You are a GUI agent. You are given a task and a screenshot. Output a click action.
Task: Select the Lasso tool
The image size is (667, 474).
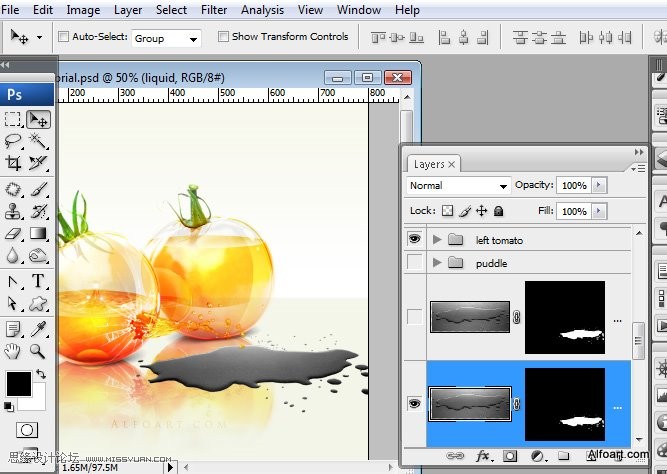13,141
